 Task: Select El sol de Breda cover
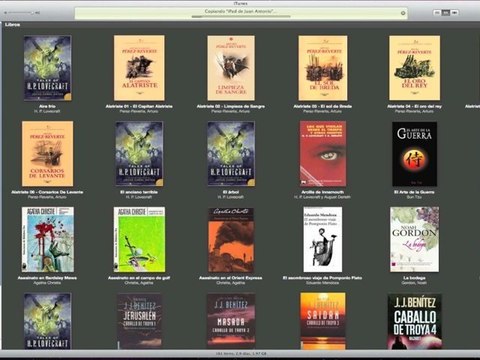(x=323, y=68)
